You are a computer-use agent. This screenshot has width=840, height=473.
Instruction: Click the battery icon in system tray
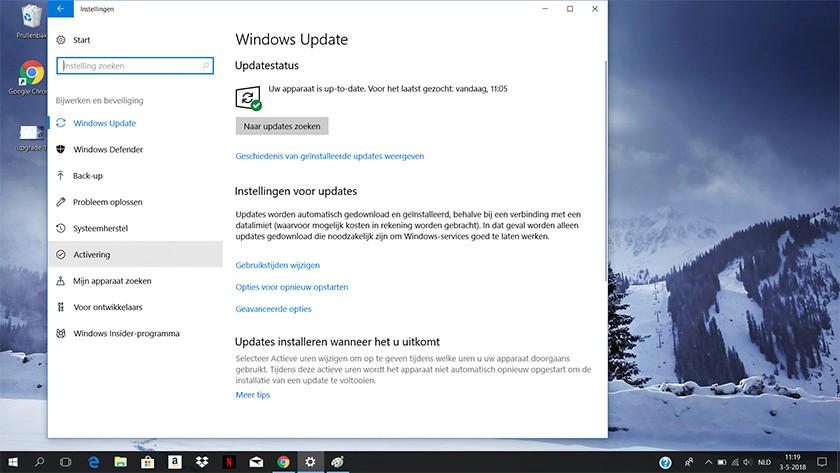coord(722,462)
